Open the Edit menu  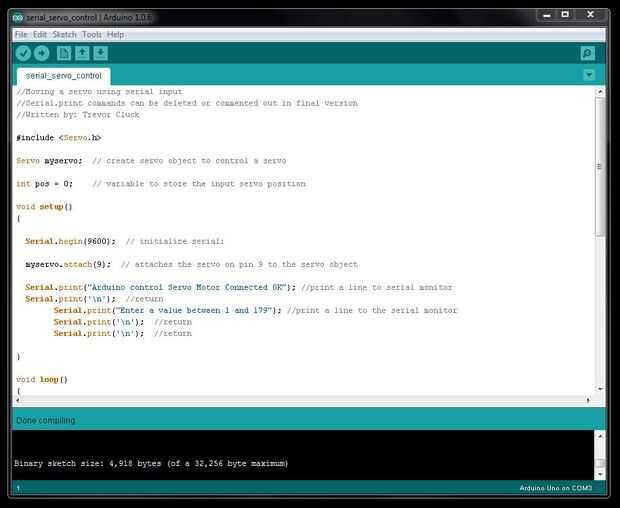40,34
